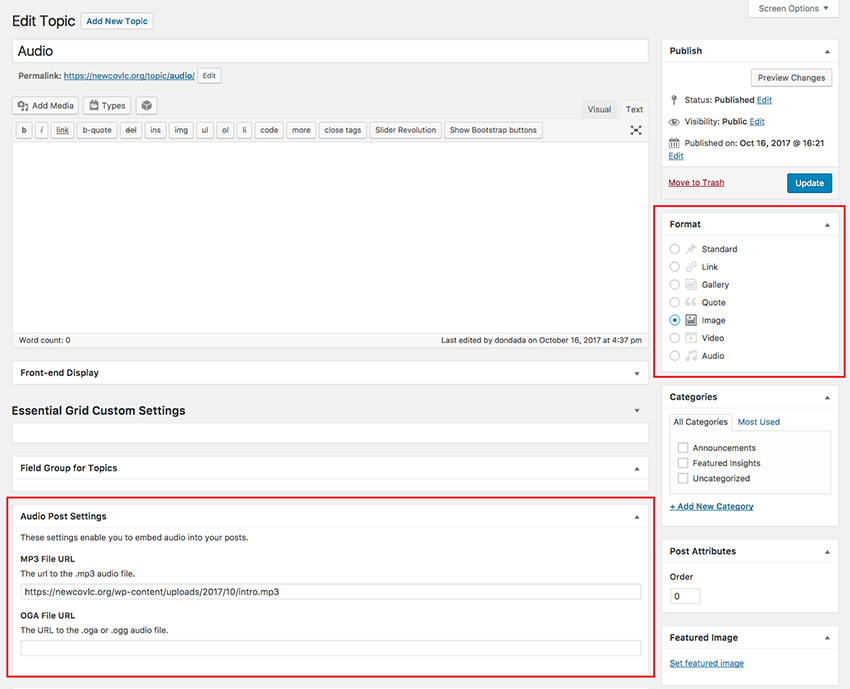Collapse the Format panel
The image size is (850, 689).
tap(827, 225)
